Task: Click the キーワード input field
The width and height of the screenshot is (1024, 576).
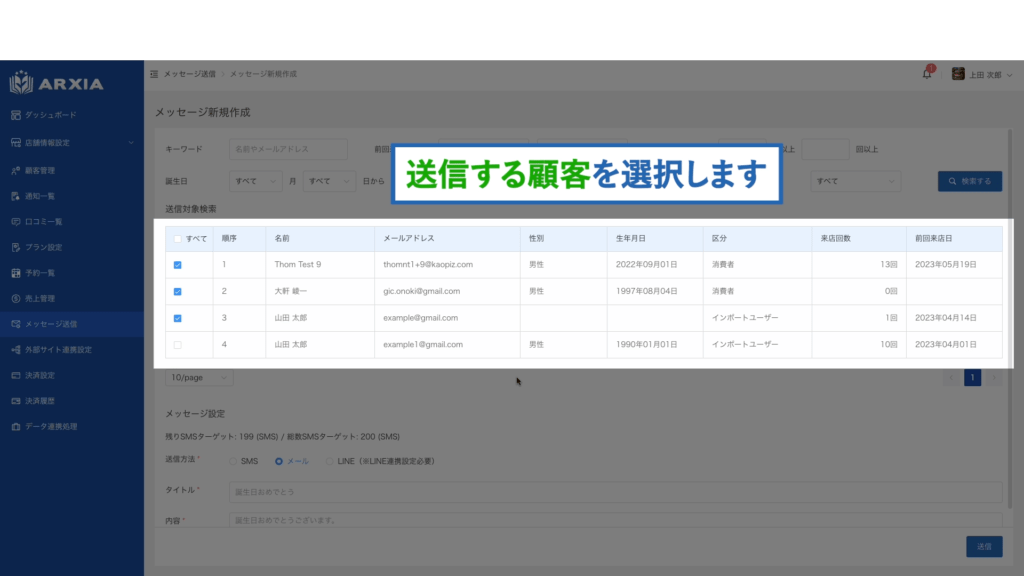Action: 287,149
